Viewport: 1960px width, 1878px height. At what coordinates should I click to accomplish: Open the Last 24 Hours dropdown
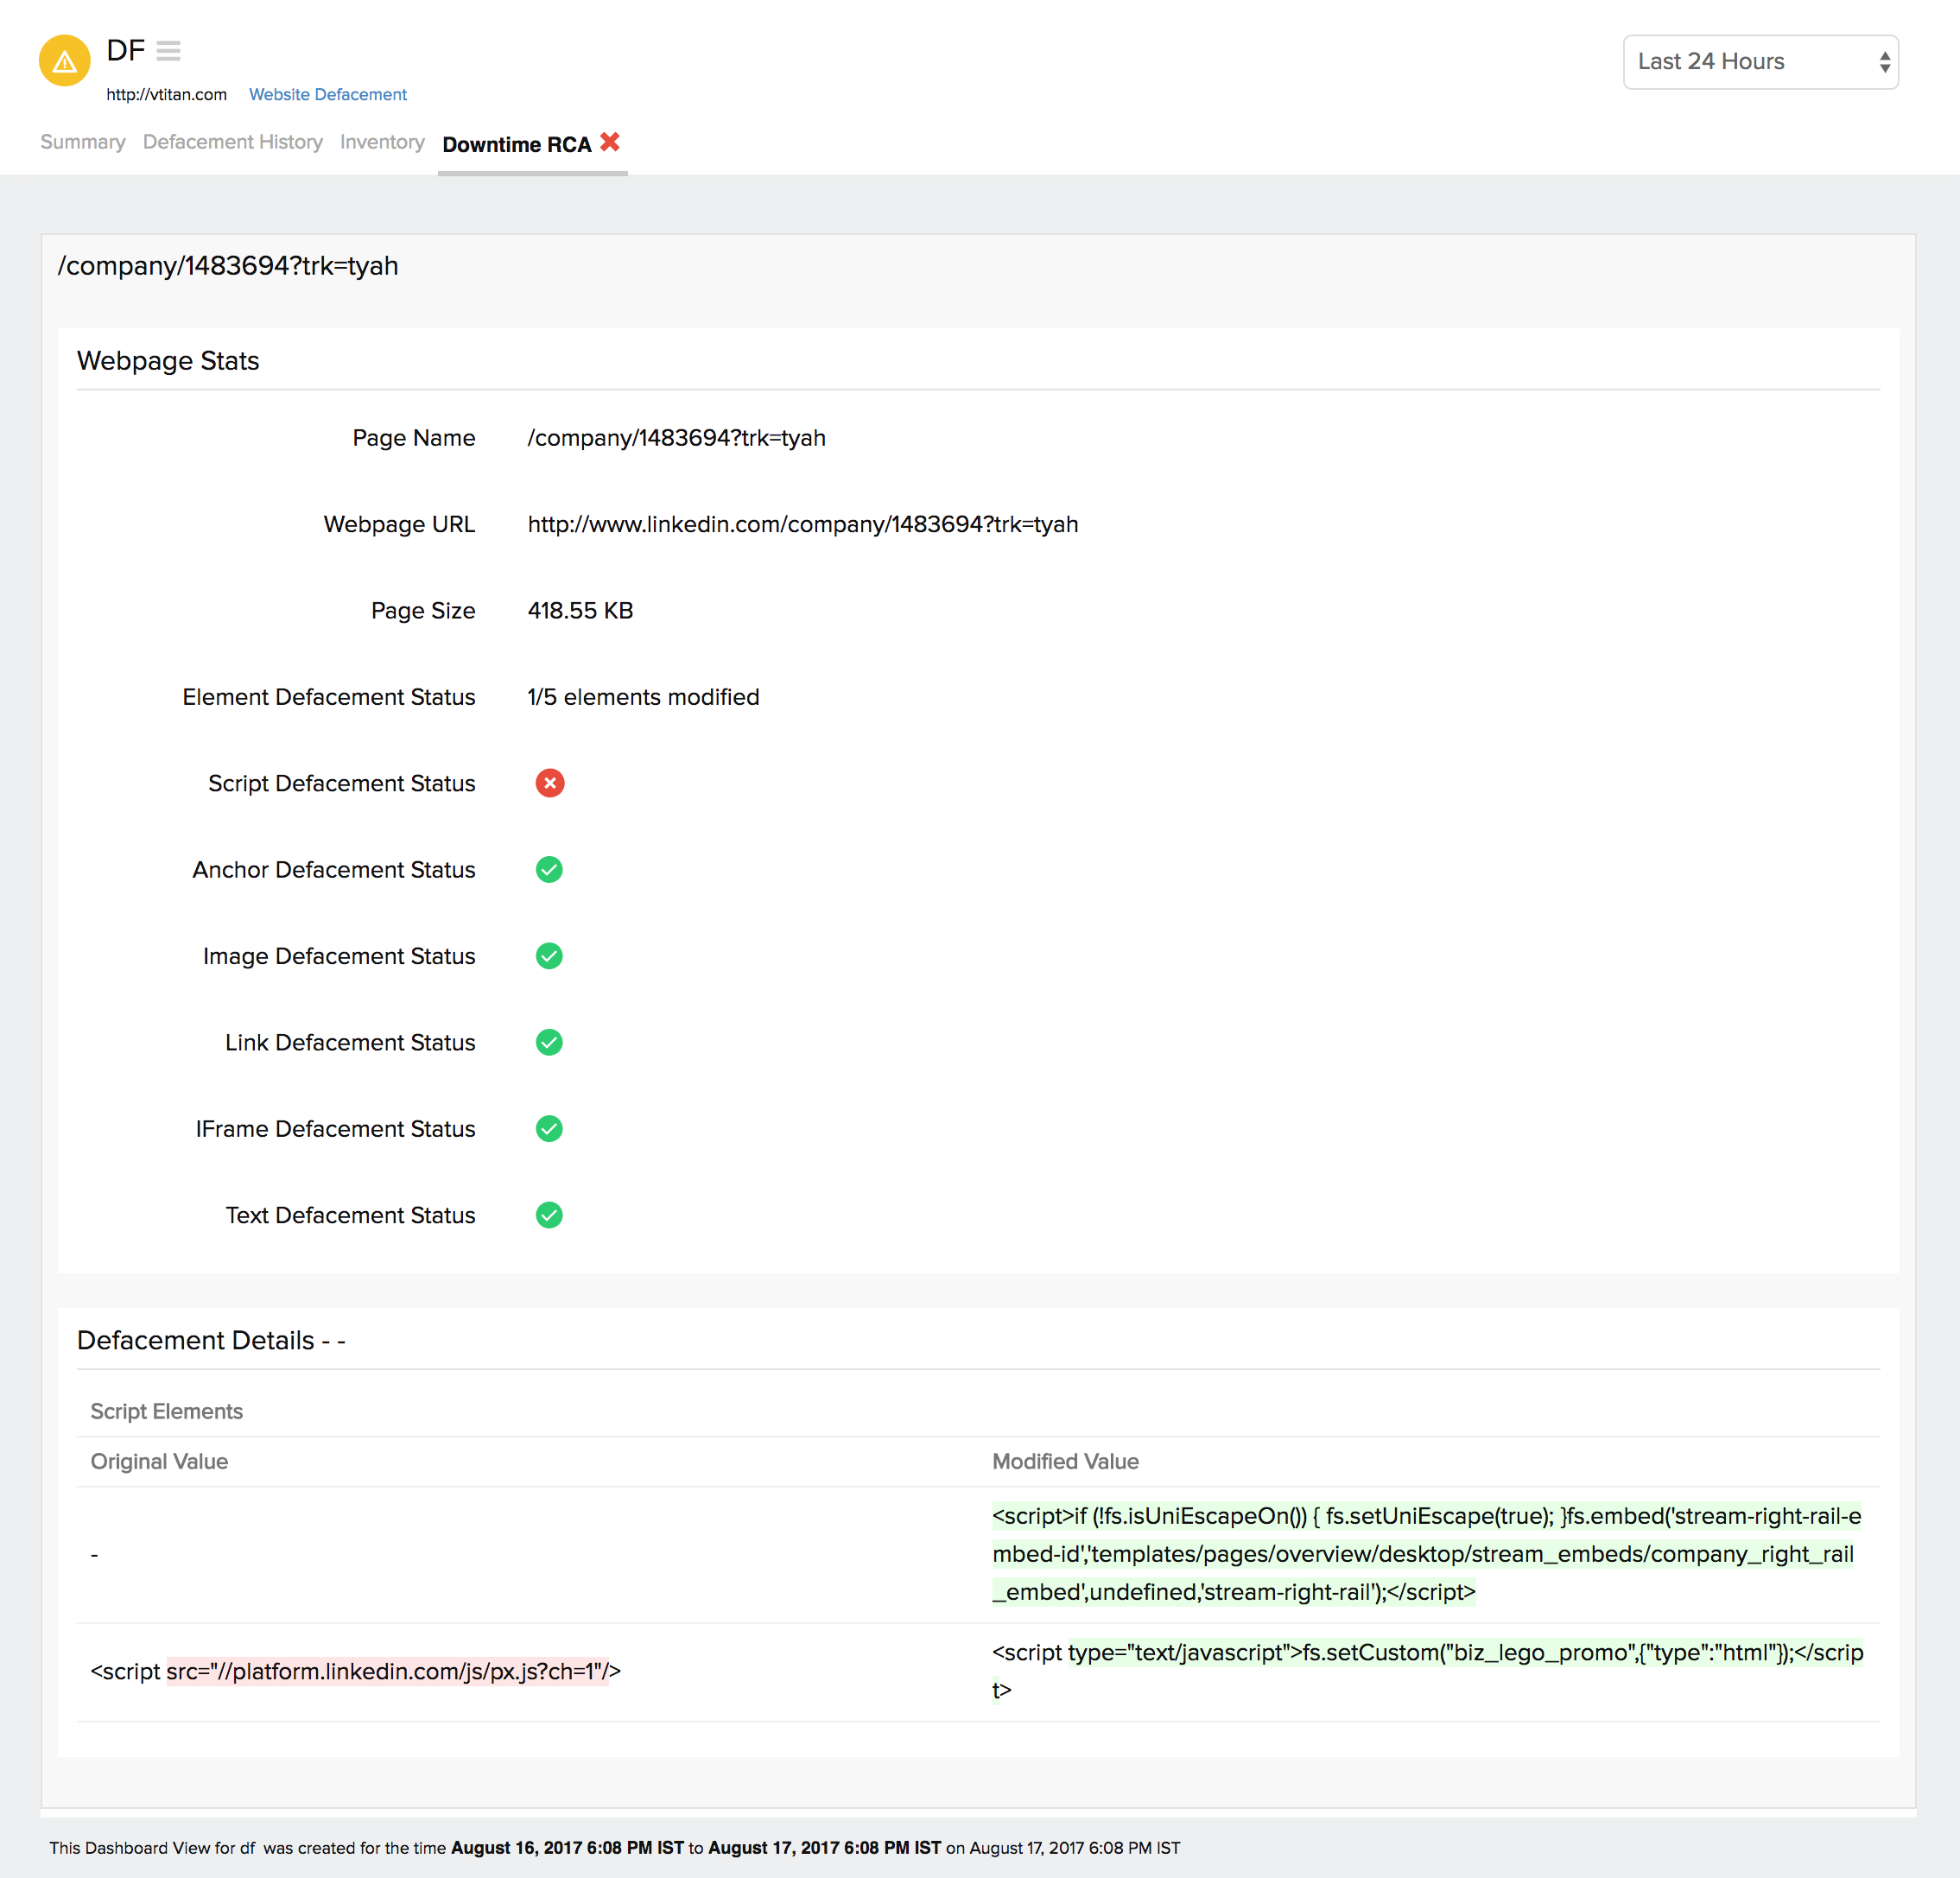coord(1759,62)
